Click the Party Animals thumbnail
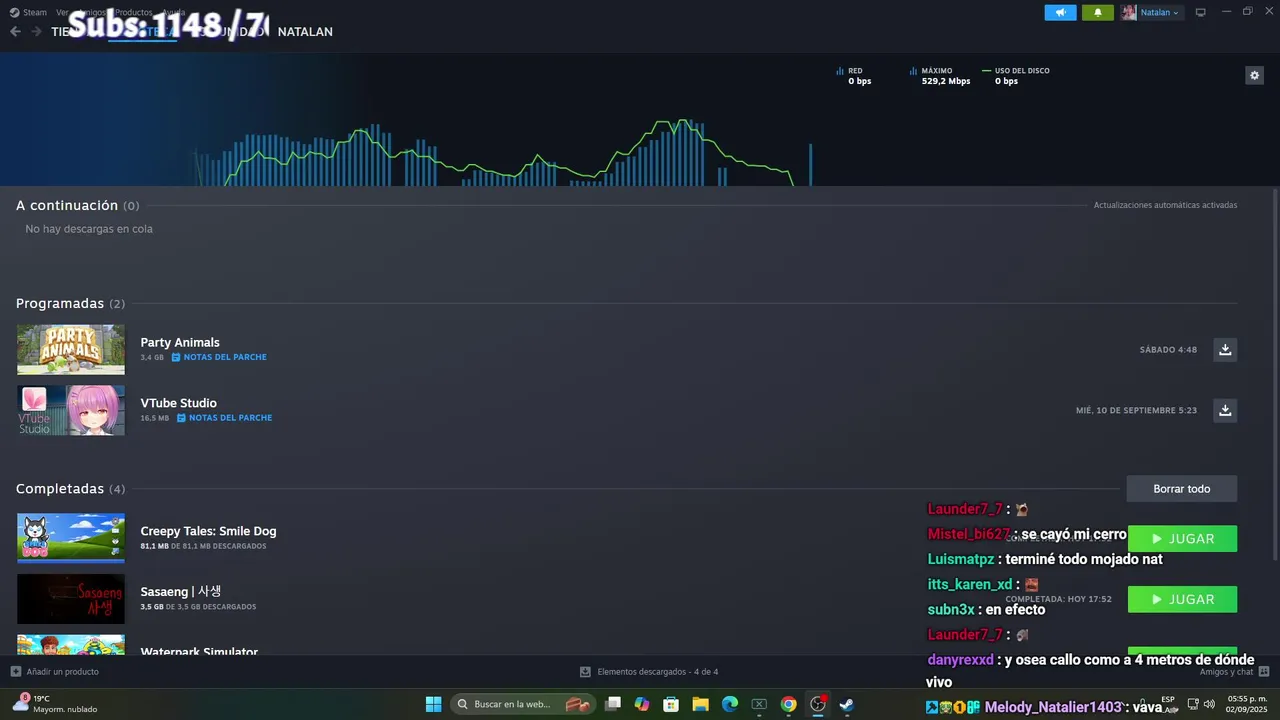 click(71, 350)
